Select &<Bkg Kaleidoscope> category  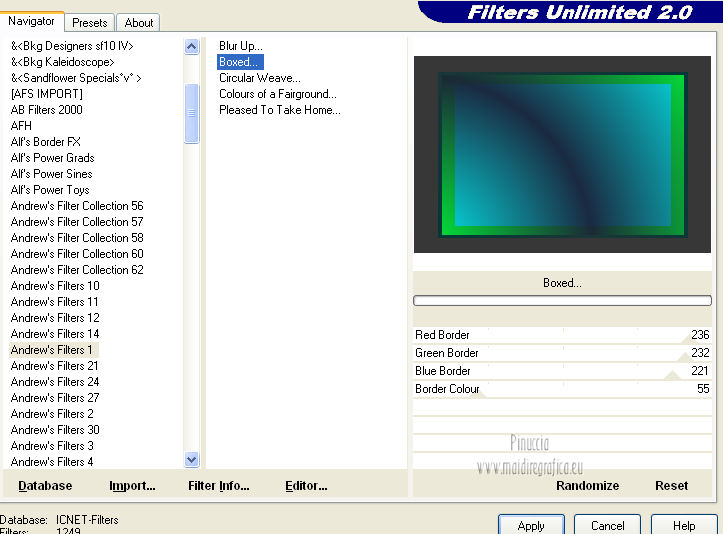(63, 62)
